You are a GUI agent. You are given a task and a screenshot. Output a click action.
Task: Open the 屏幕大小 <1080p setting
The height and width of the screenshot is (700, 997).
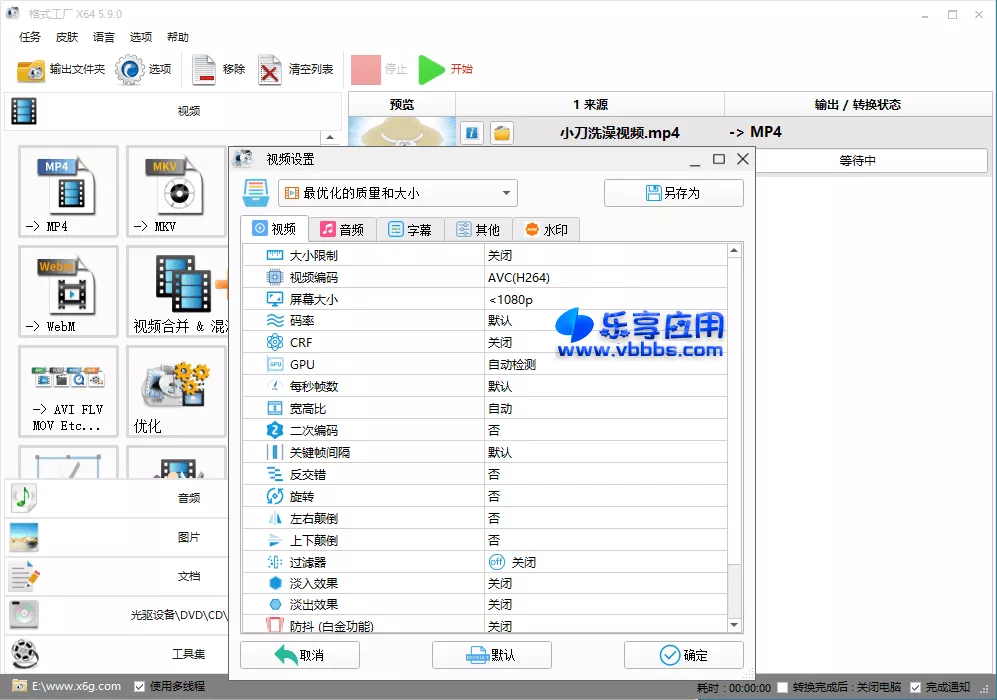599,299
